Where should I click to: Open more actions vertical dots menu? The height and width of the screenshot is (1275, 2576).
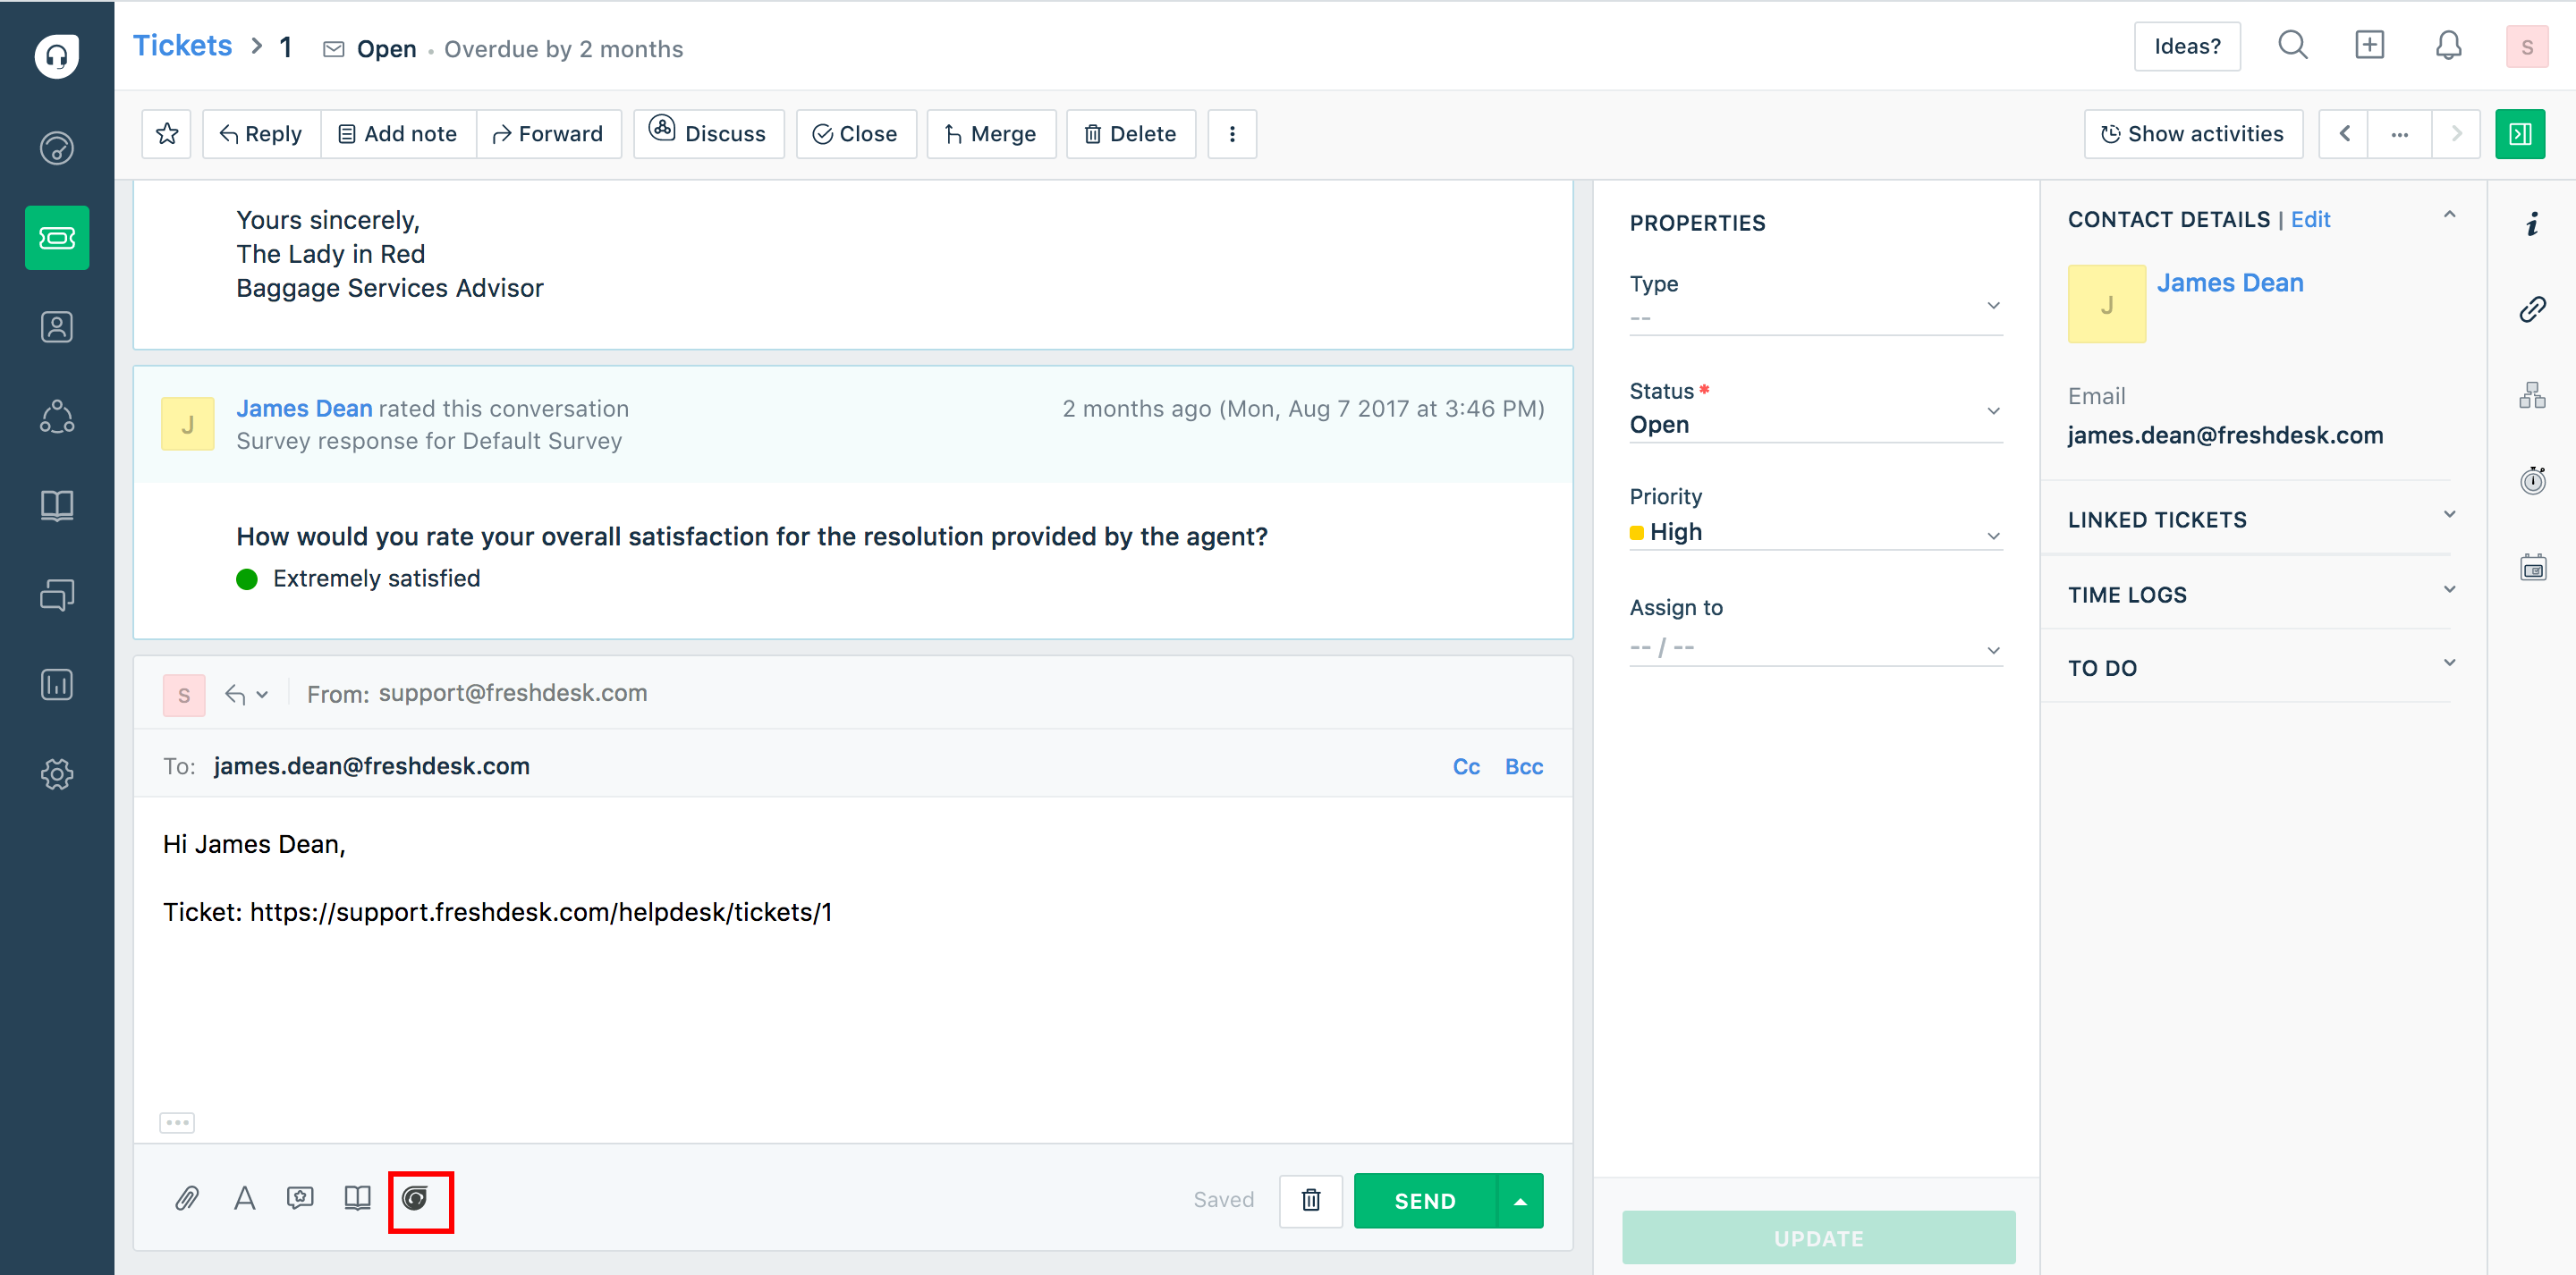pos(1232,133)
